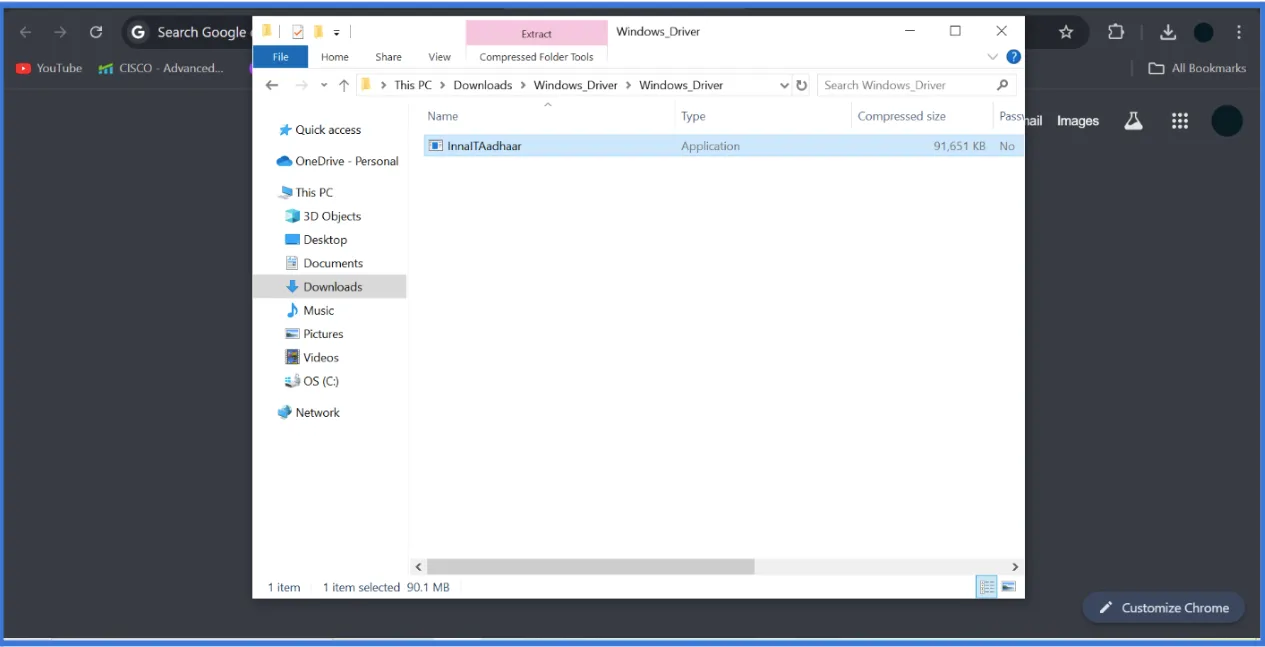This screenshot has width=1265, height=647.
Task: Open Chrome Downloads icon
Action: click(1167, 32)
